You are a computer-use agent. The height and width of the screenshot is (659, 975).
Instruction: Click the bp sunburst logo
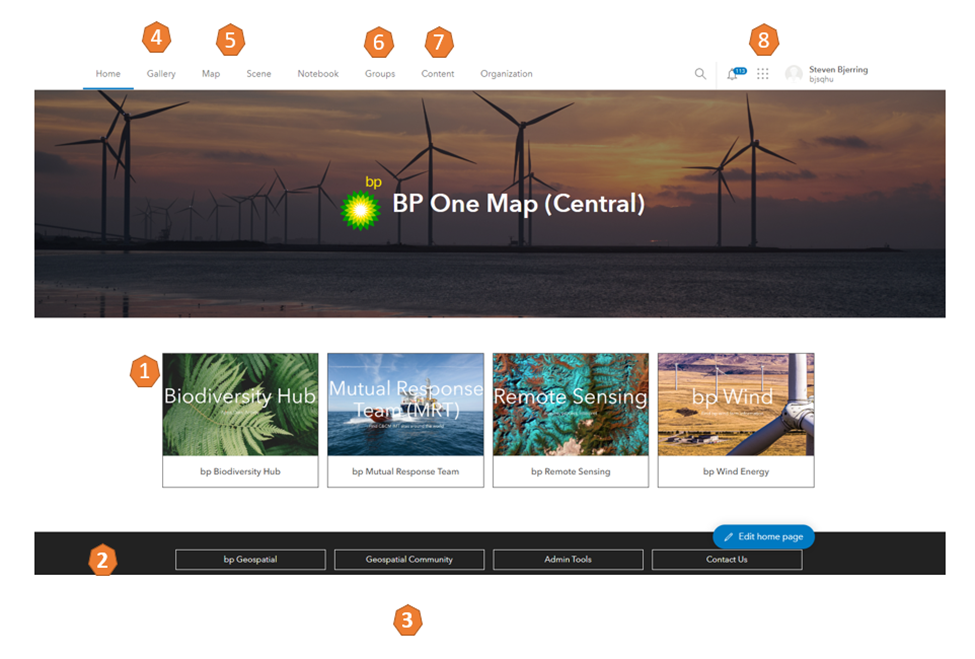point(361,210)
